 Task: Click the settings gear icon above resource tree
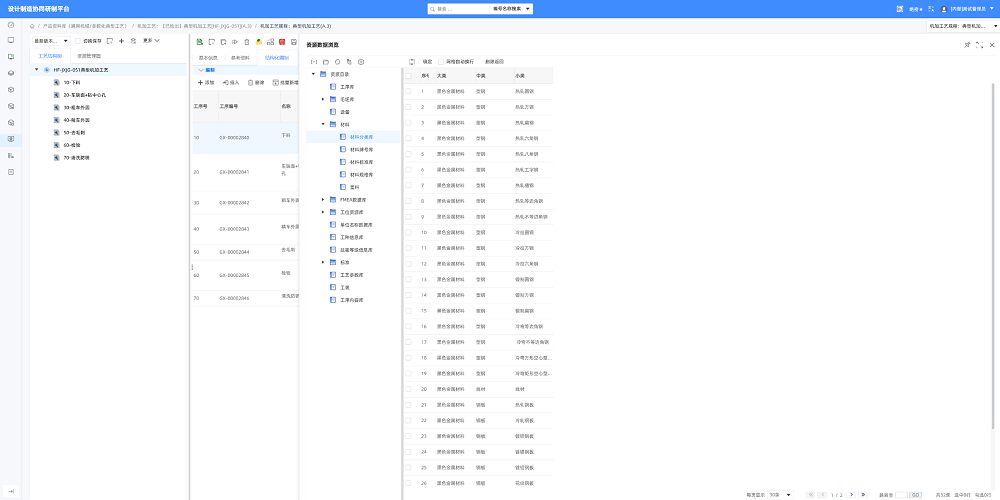pos(361,62)
